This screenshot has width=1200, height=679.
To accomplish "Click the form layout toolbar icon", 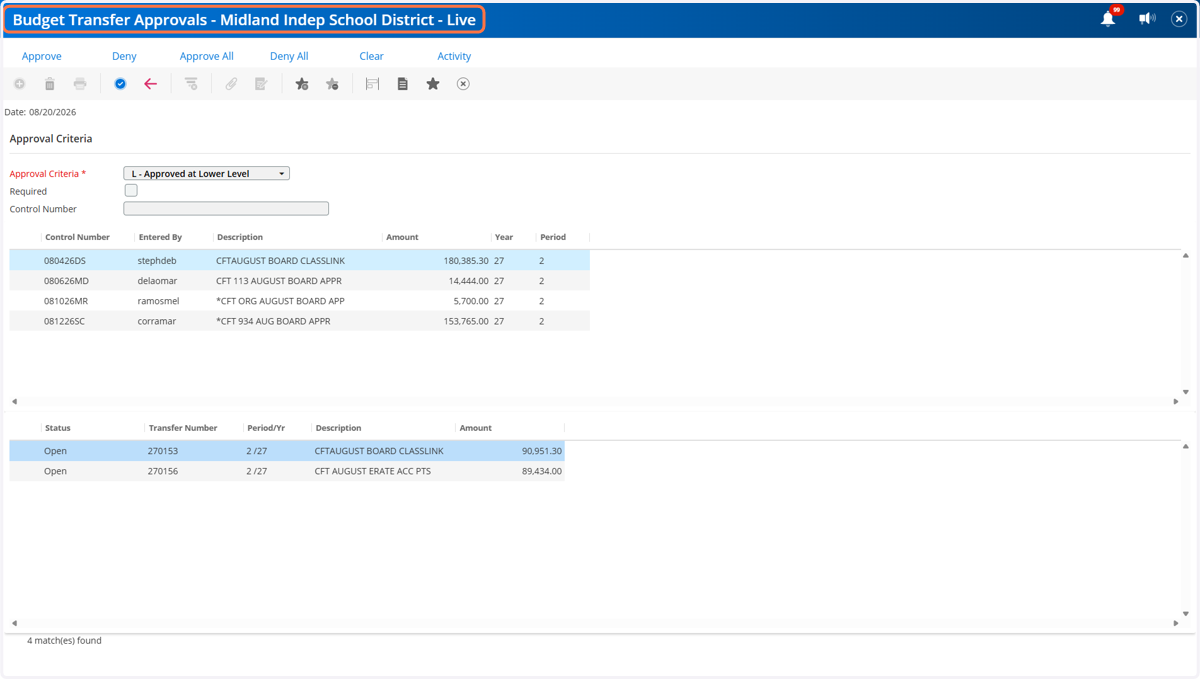I will click(x=372, y=84).
